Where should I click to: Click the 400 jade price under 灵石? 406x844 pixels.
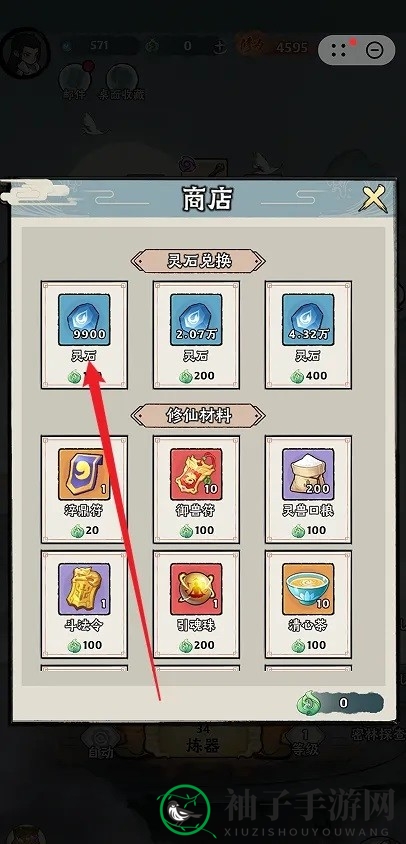(x=309, y=376)
